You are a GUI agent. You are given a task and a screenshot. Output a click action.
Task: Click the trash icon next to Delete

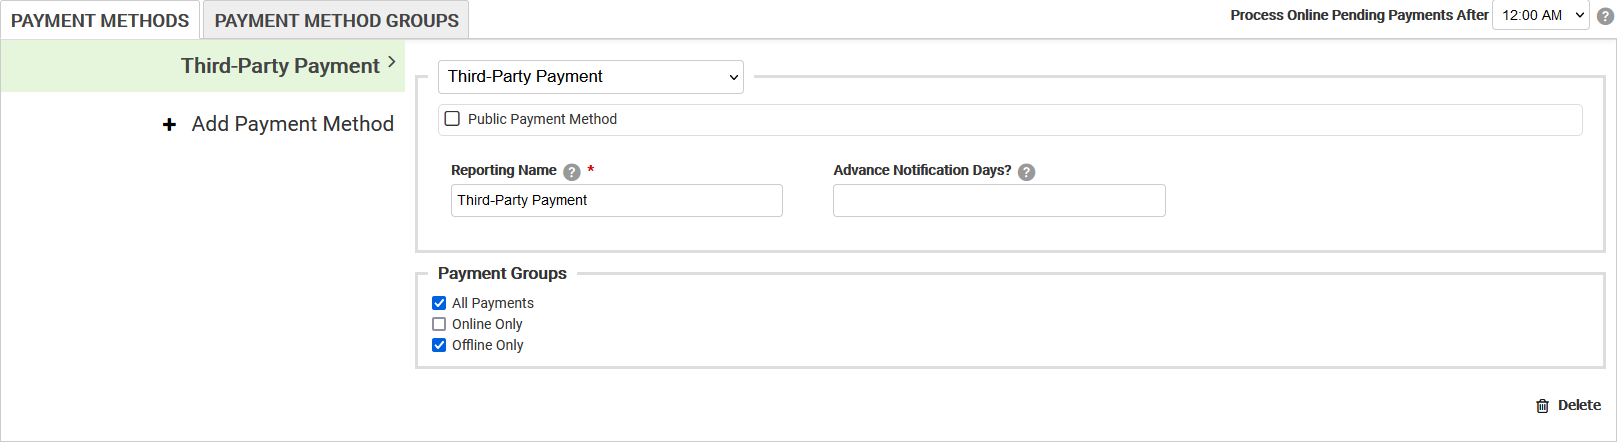pos(1542,406)
